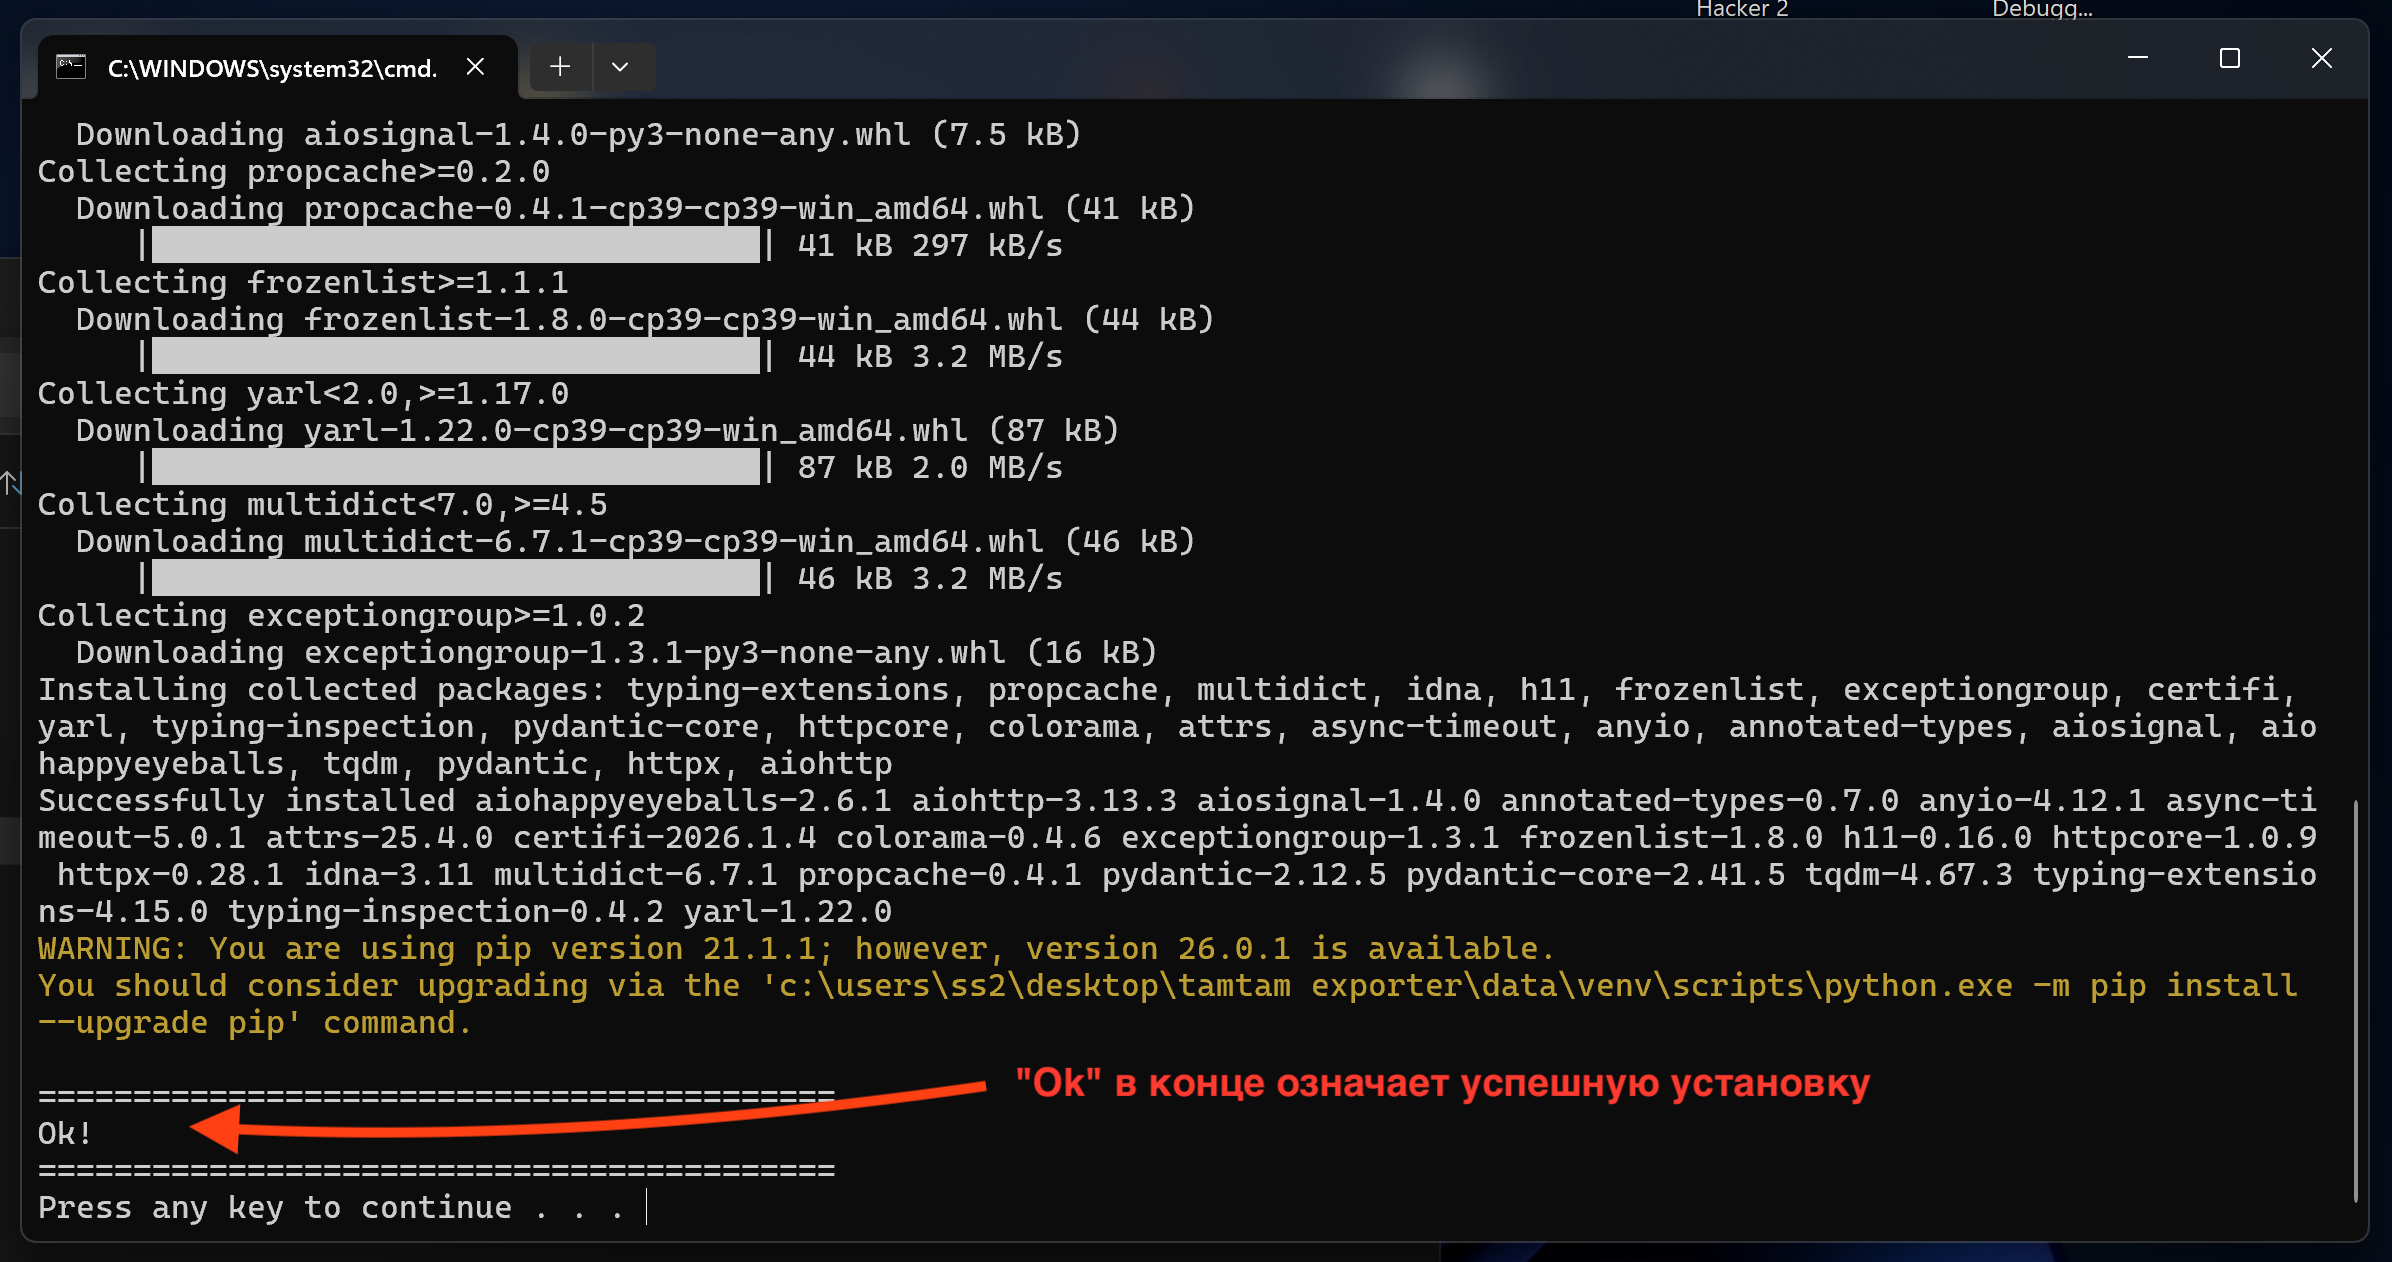Select the C:\WINDOWS\system32\cmd. tab
Image resolution: width=2392 pixels, height=1262 pixels.
(x=272, y=68)
